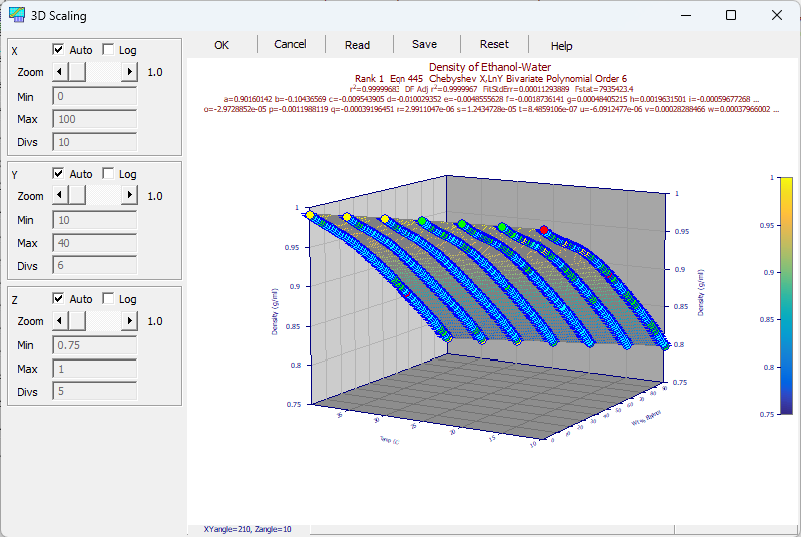Click the X Zoom value '1.0'
This screenshot has width=801, height=537.
155,72
